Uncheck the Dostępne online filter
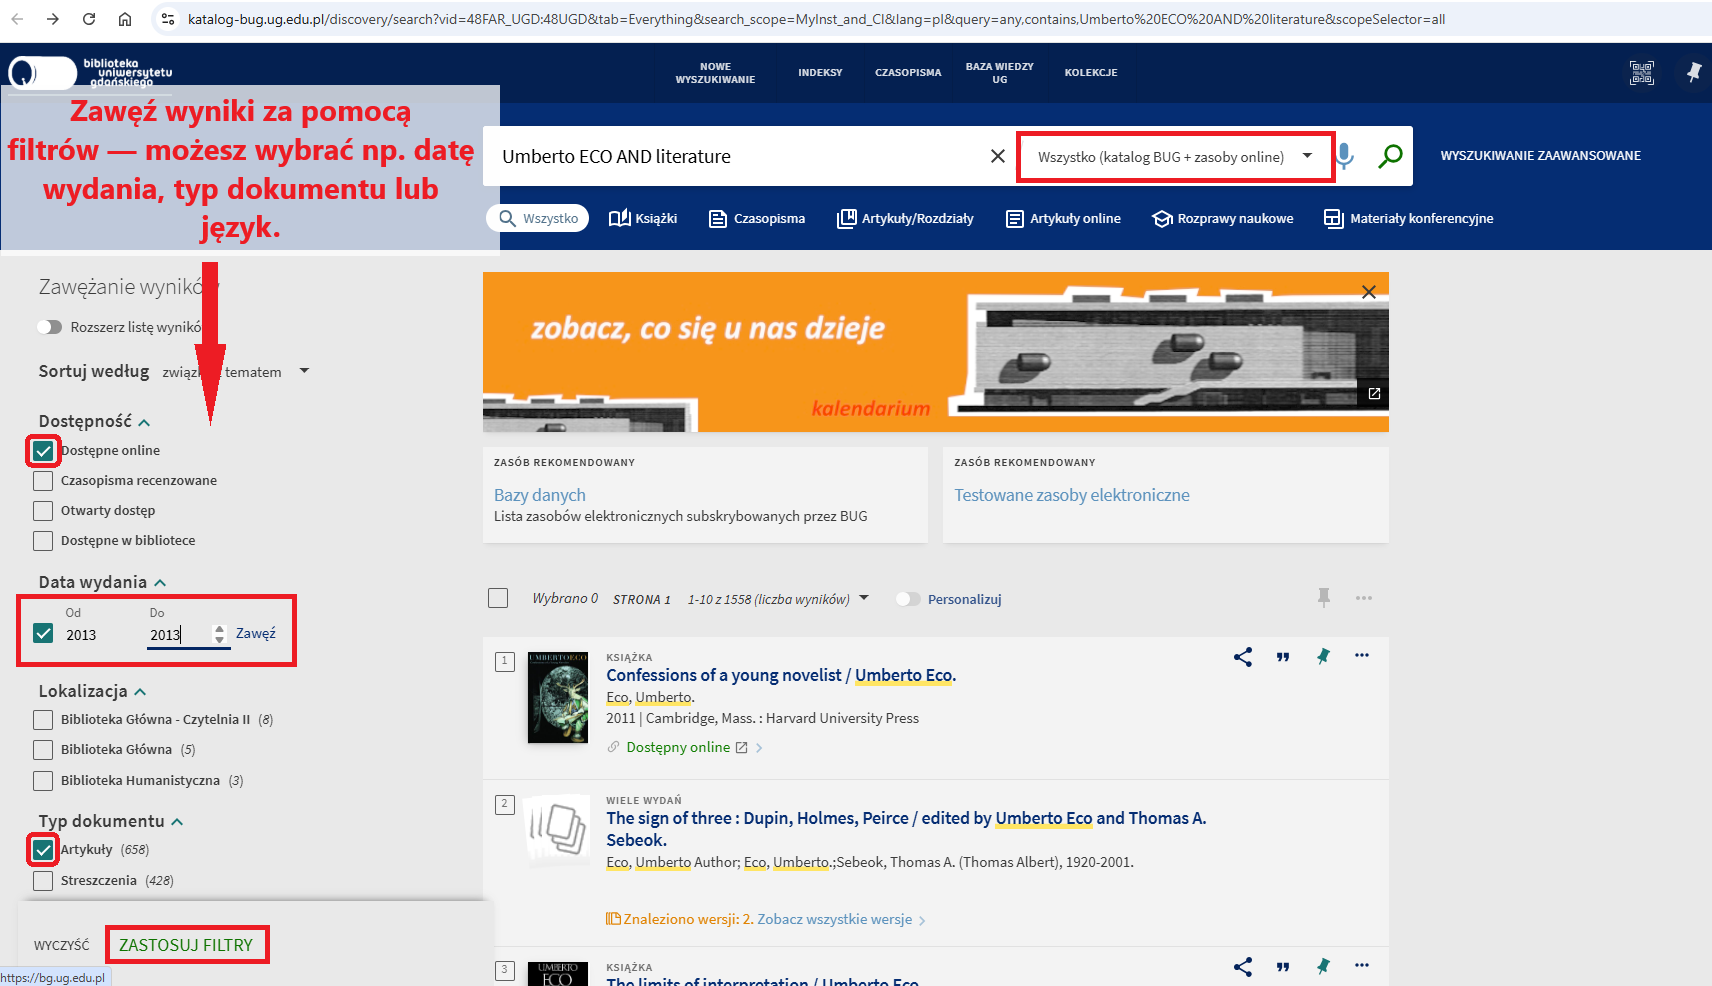The width and height of the screenshot is (1712, 986). tap(43, 451)
